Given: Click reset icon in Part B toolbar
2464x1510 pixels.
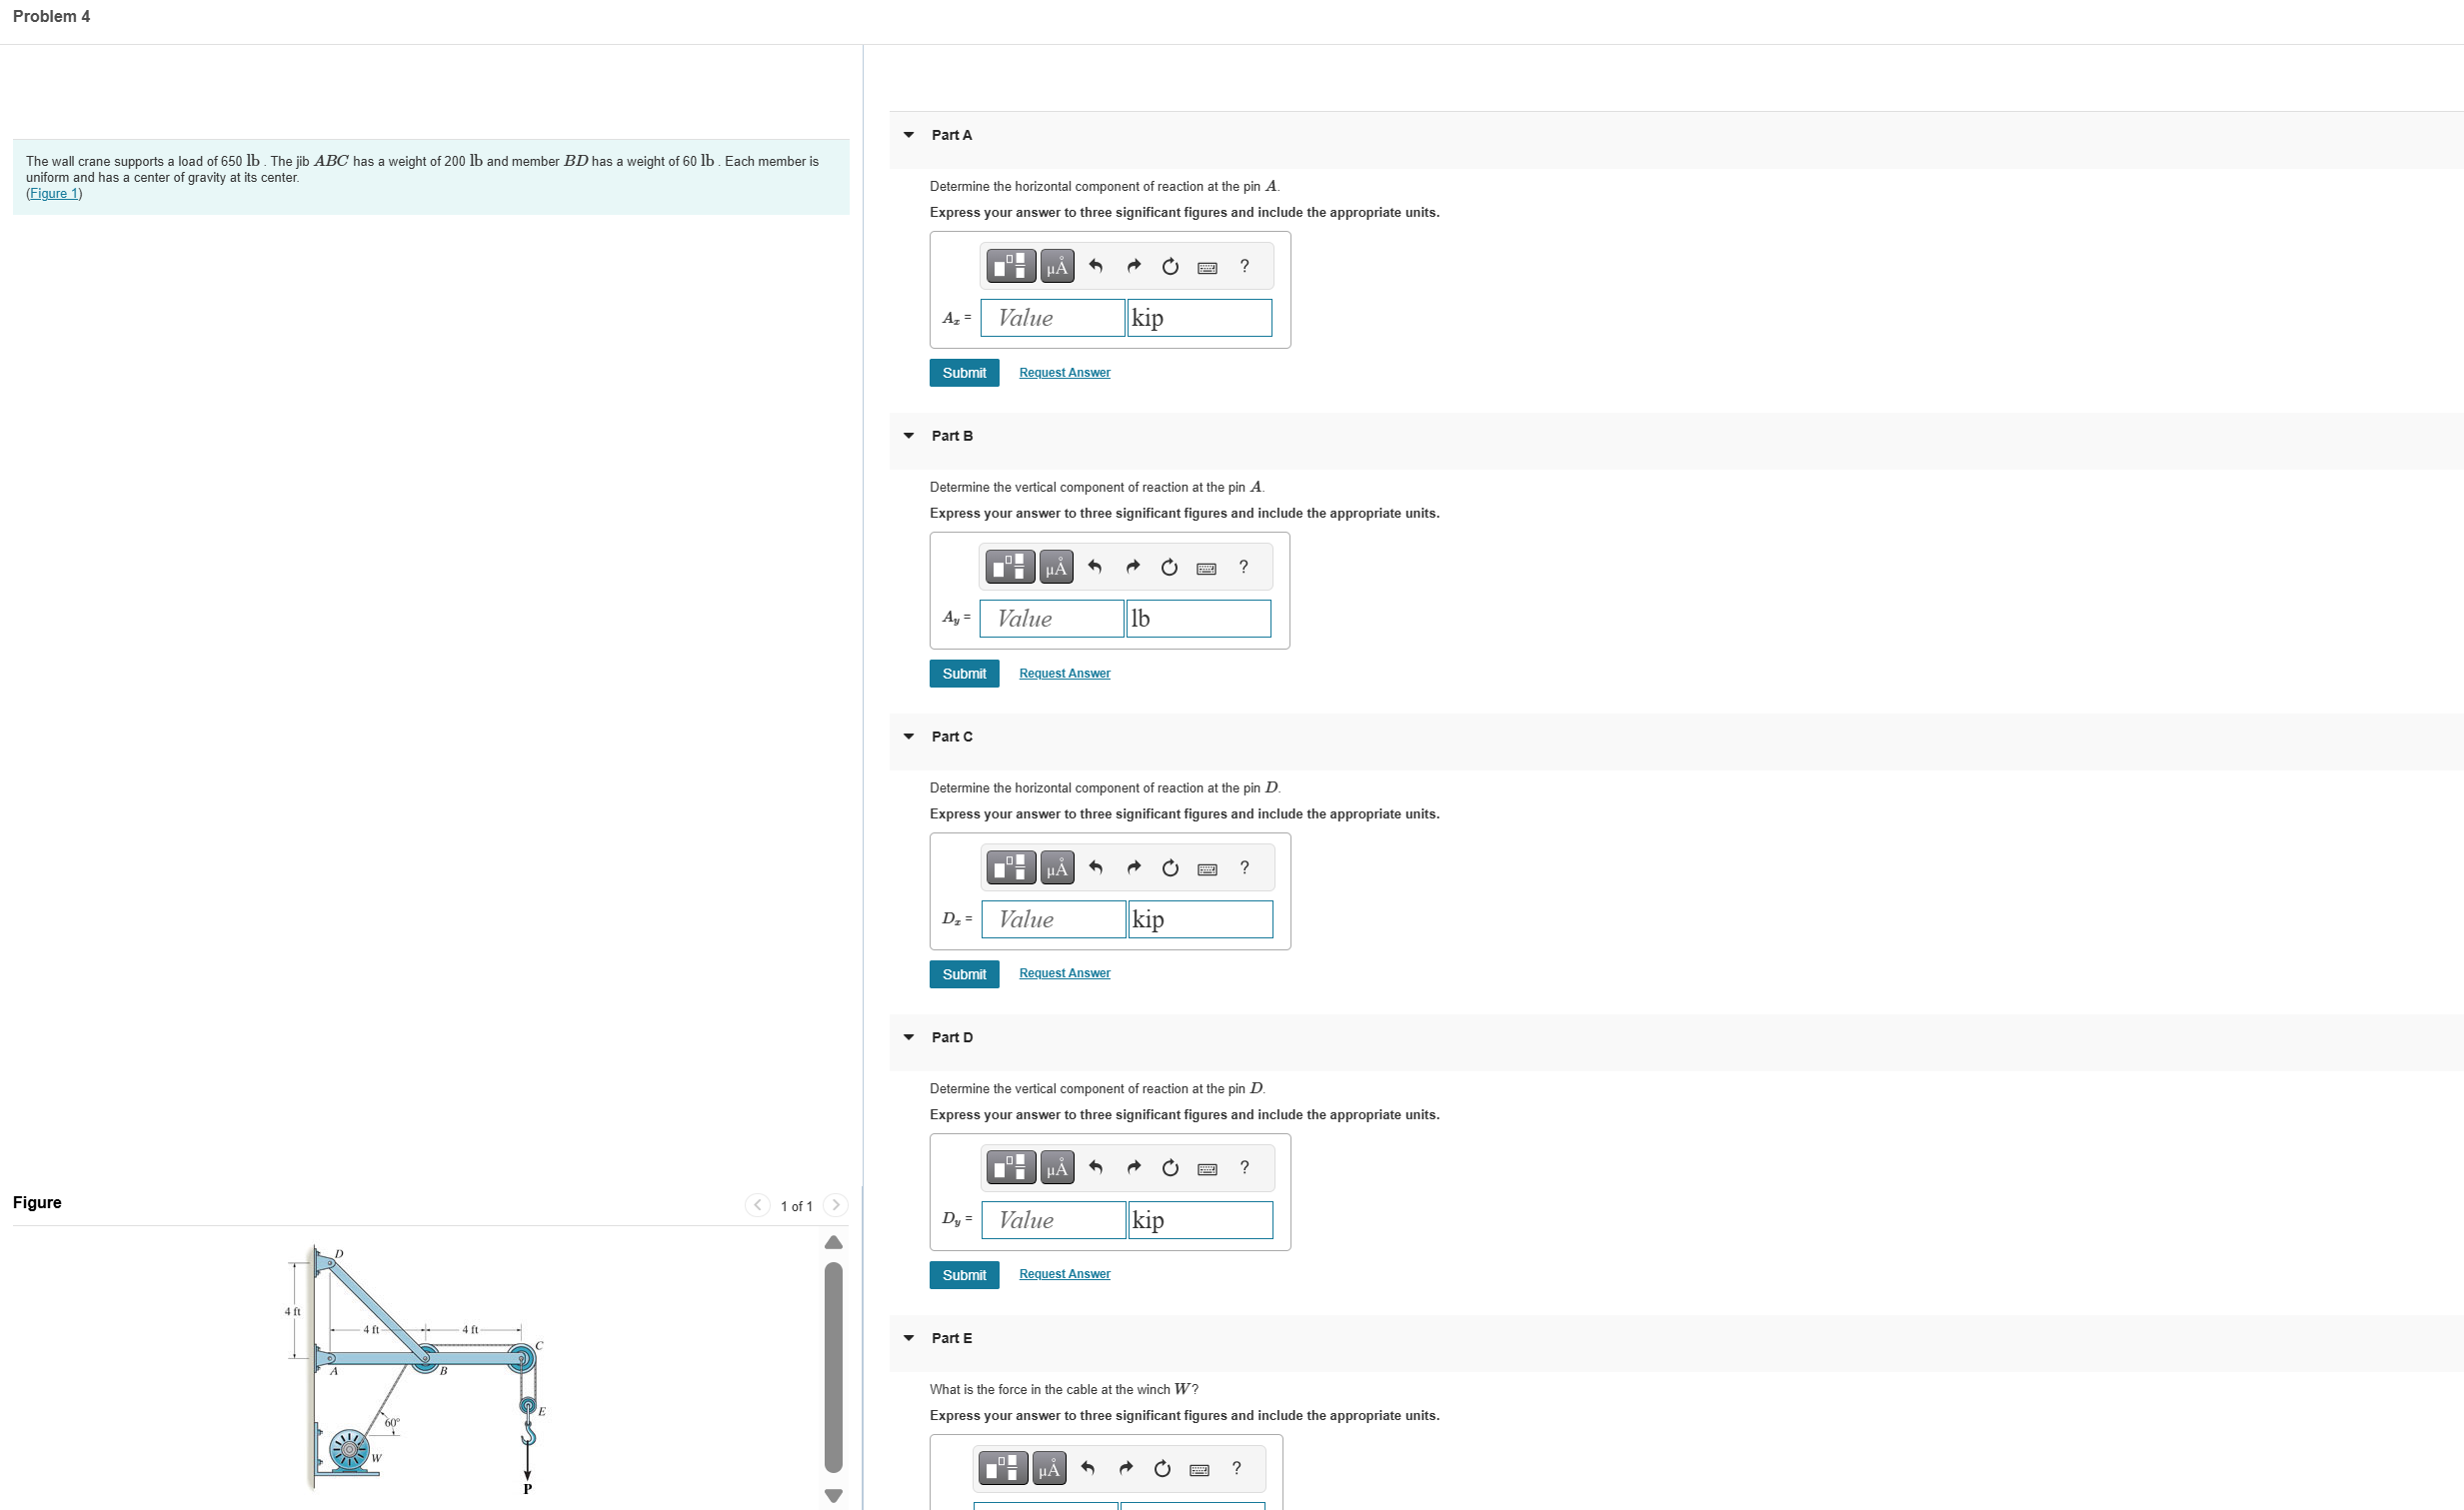Looking at the screenshot, I should (1169, 567).
